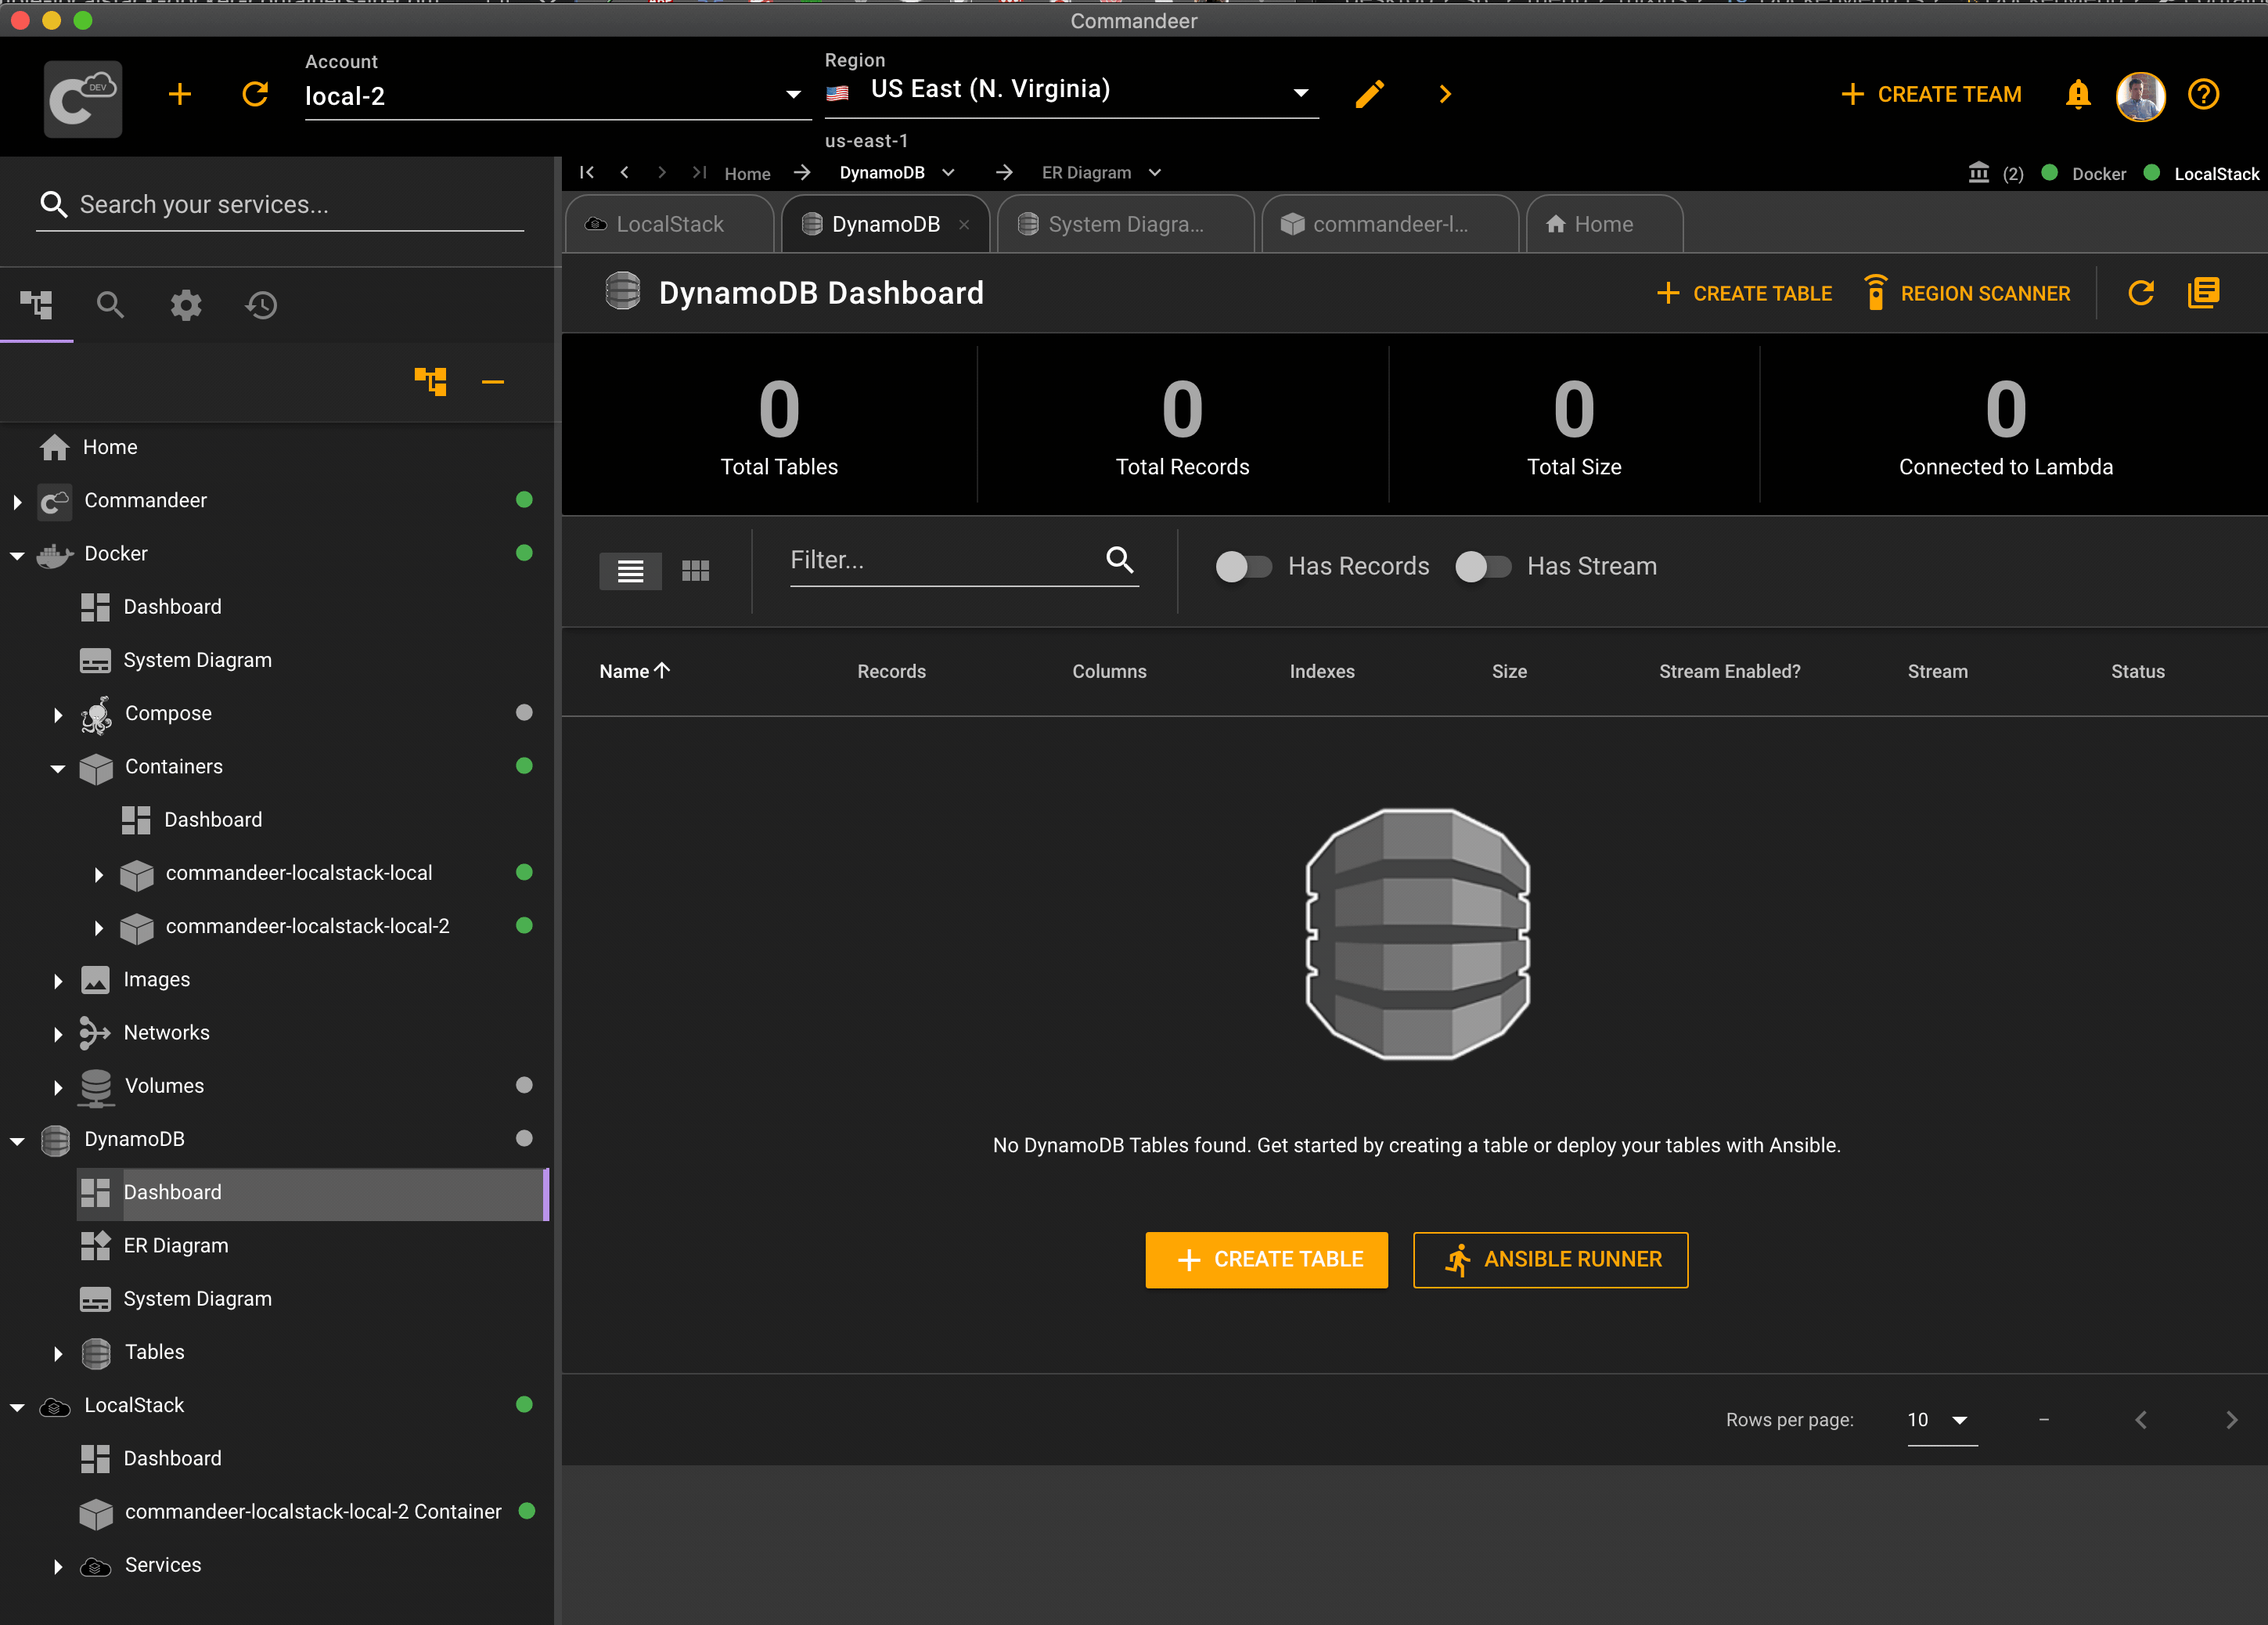
Task: Open the sidebar history clock tab
Action: (x=261, y=305)
